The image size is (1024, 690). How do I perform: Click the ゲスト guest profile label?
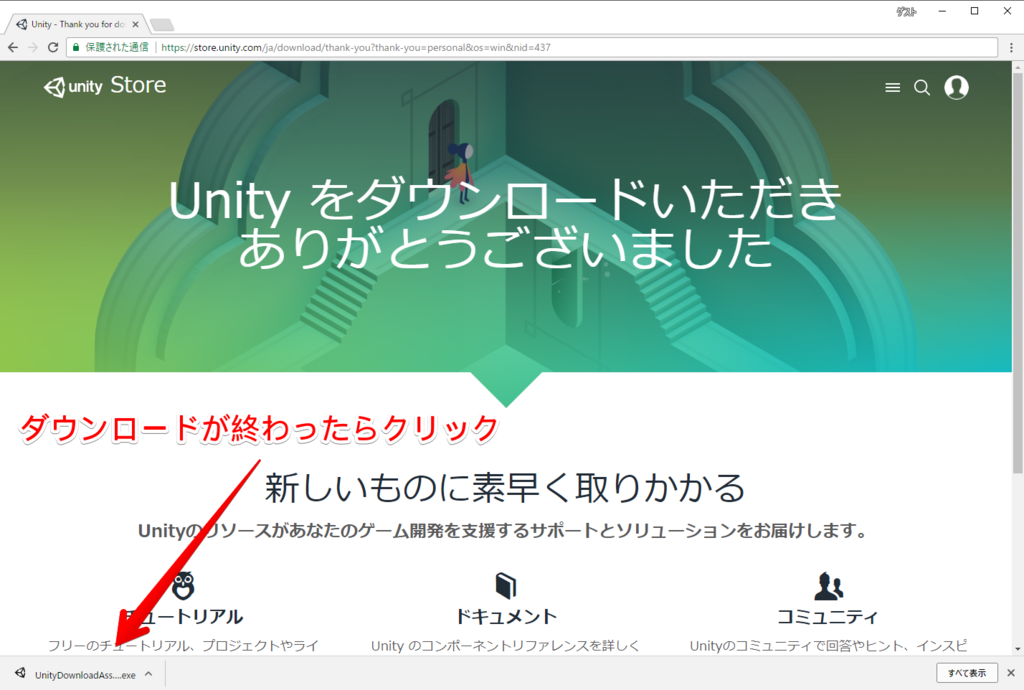[906, 11]
